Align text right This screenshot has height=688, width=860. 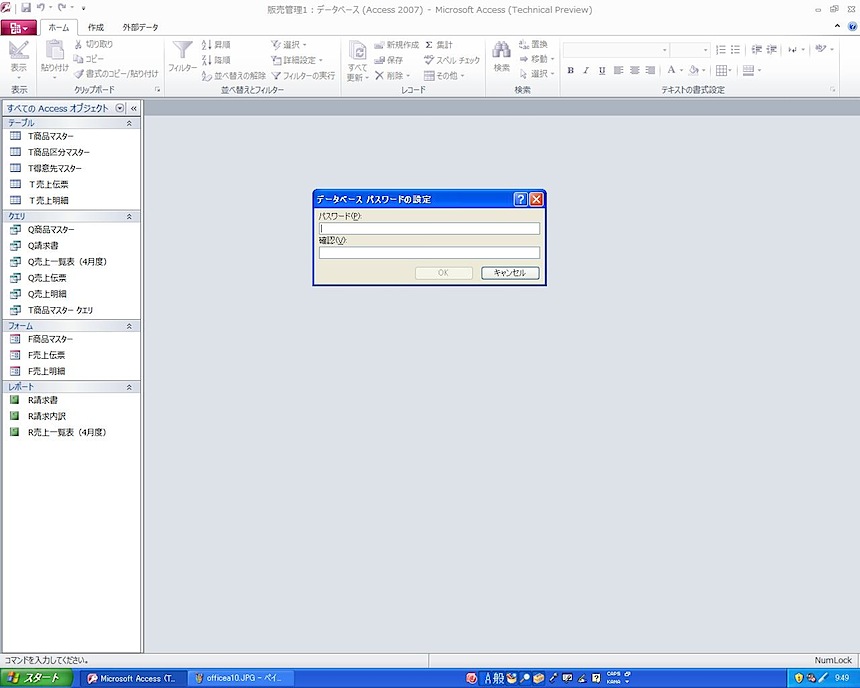tap(650, 70)
